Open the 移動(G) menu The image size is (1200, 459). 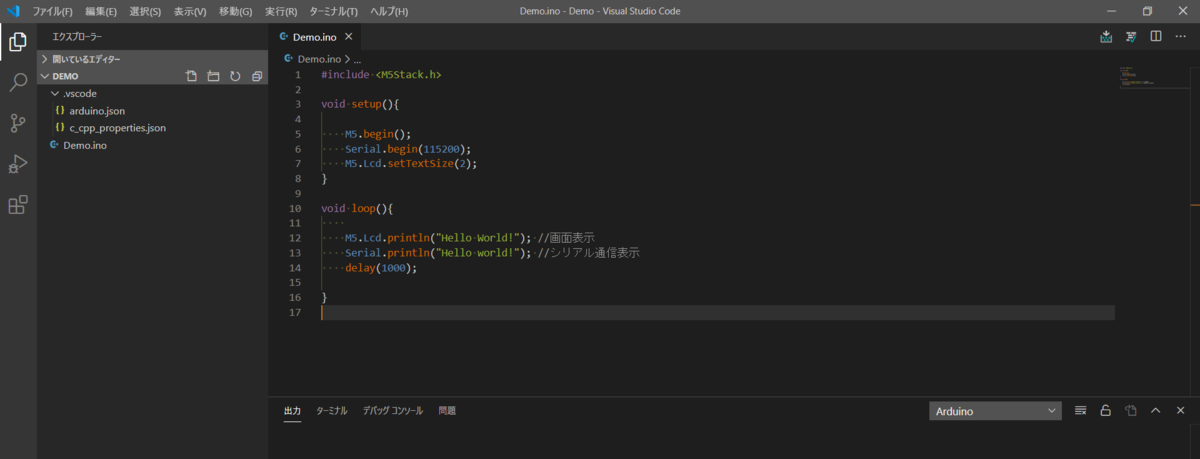click(x=235, y=11)
